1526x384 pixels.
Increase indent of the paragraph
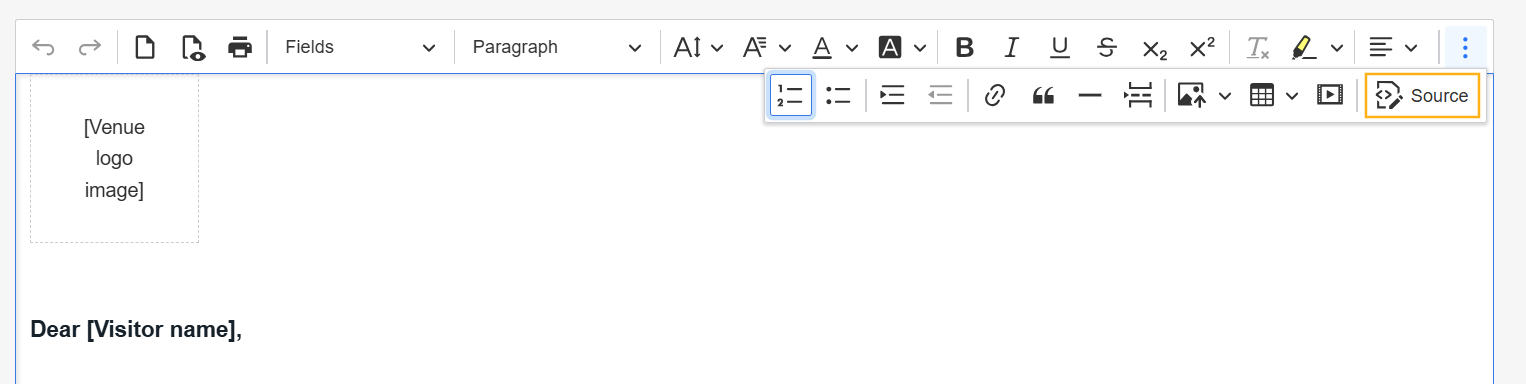point(891,95)
